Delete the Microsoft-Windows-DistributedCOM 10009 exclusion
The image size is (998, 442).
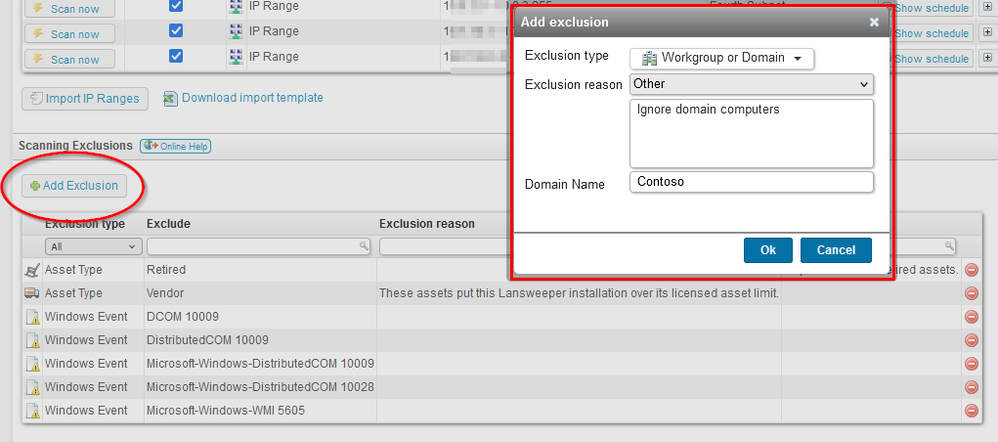click(x=970, y=363)
